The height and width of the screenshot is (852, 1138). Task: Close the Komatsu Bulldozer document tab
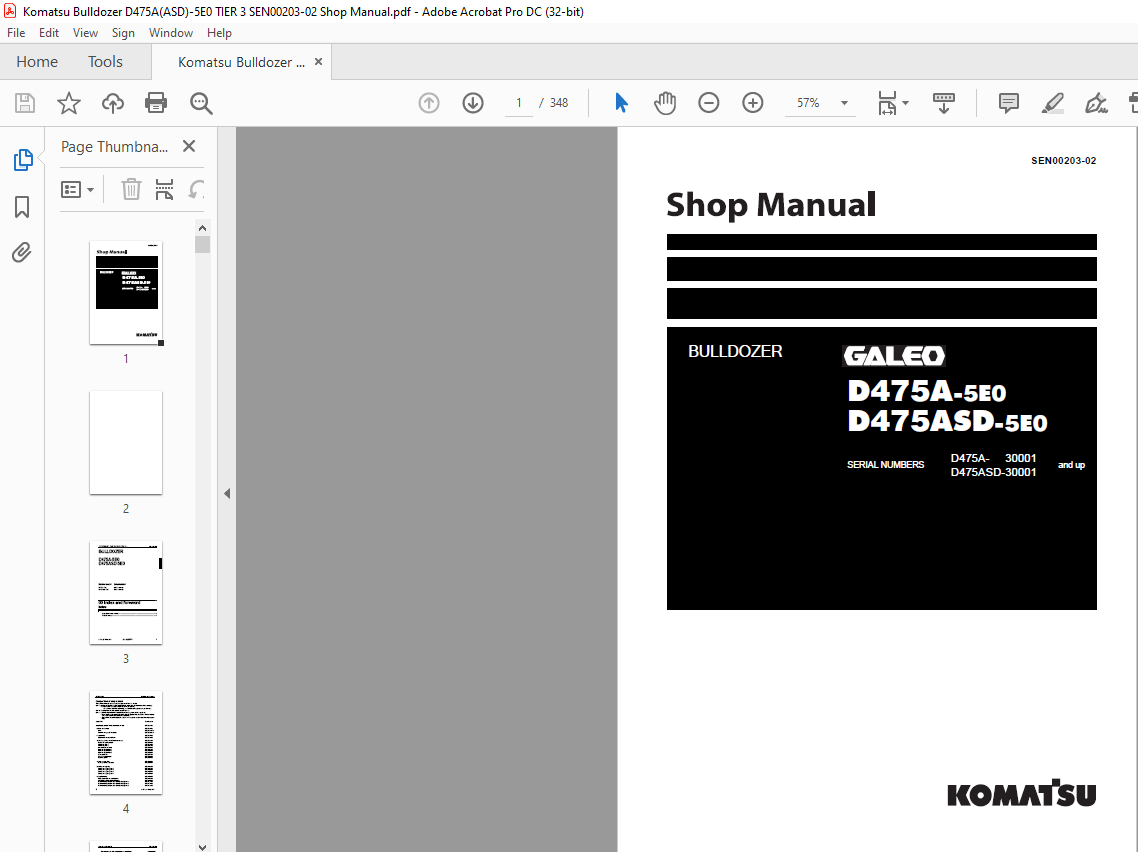click(x=318, y=62)
